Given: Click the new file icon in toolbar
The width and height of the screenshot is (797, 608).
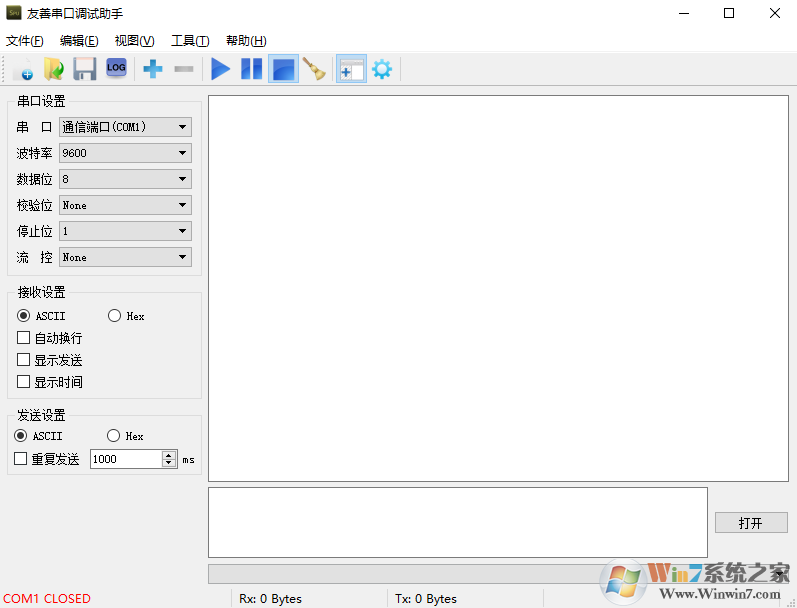Looking at the screenshot, I should click(23, 69).
